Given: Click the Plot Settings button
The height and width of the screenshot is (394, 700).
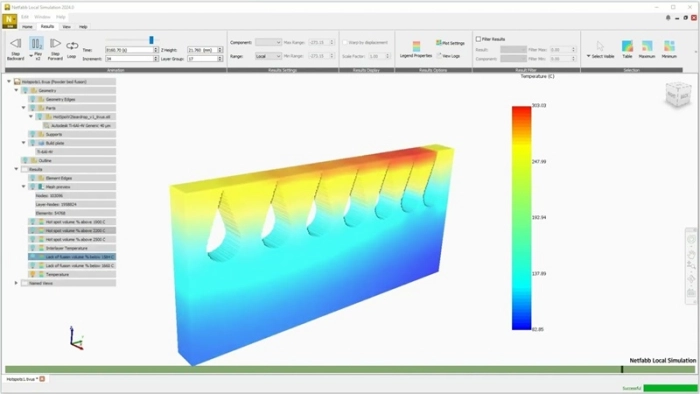Looking at the screenshot, I should [450, 43].
